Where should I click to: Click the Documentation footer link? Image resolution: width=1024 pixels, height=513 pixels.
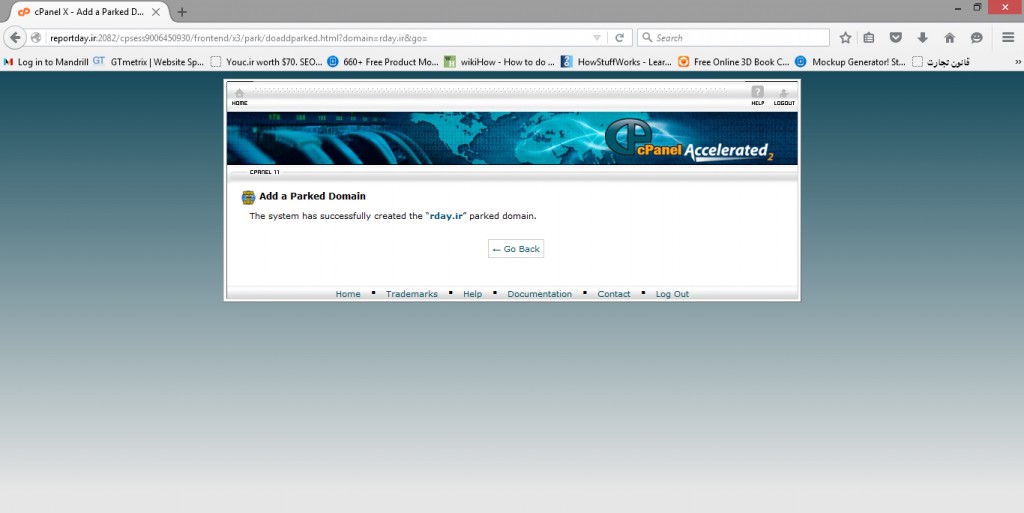pos(539,294)
